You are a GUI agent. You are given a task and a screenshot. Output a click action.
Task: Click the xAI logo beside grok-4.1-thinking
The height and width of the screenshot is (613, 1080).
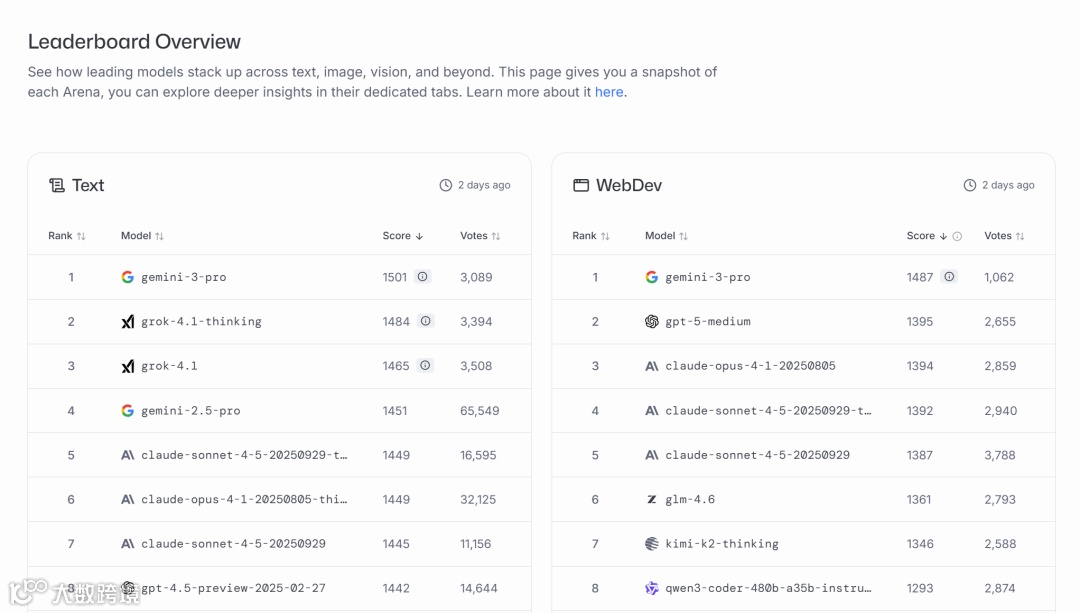click(128, 322)
